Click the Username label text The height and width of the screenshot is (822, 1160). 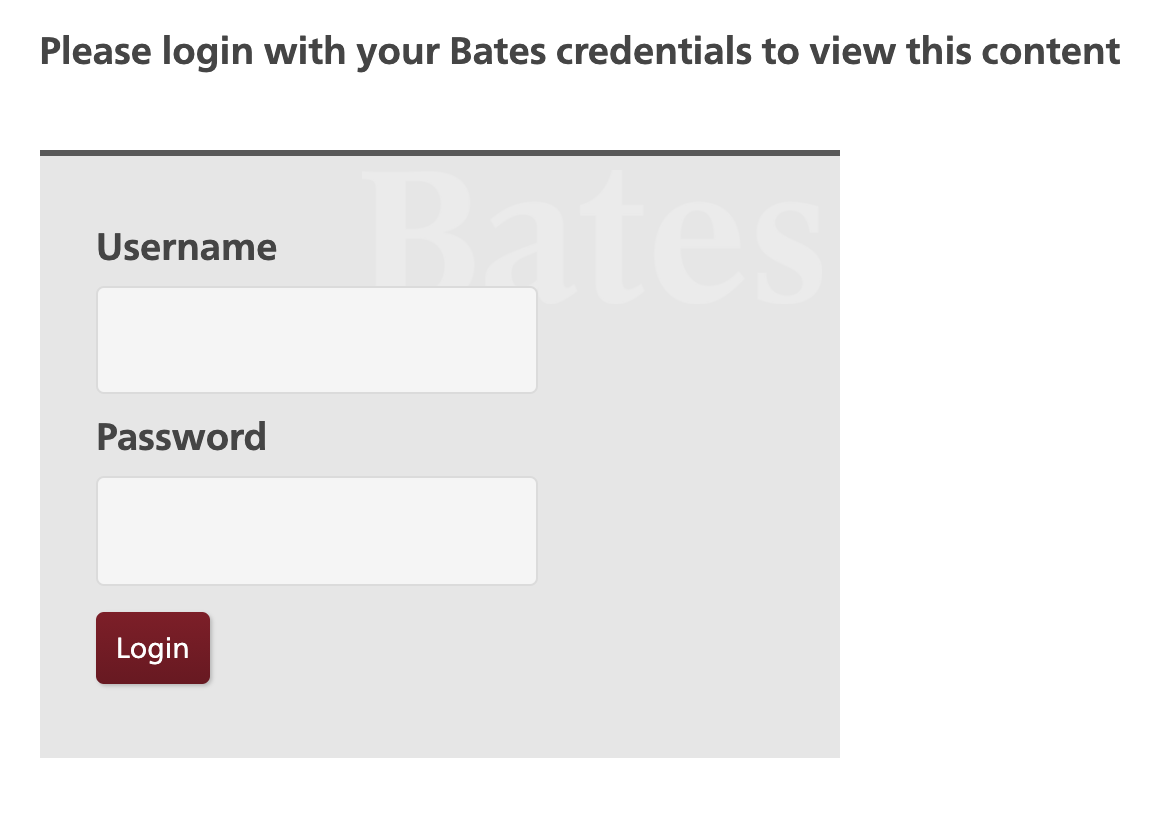186,246
